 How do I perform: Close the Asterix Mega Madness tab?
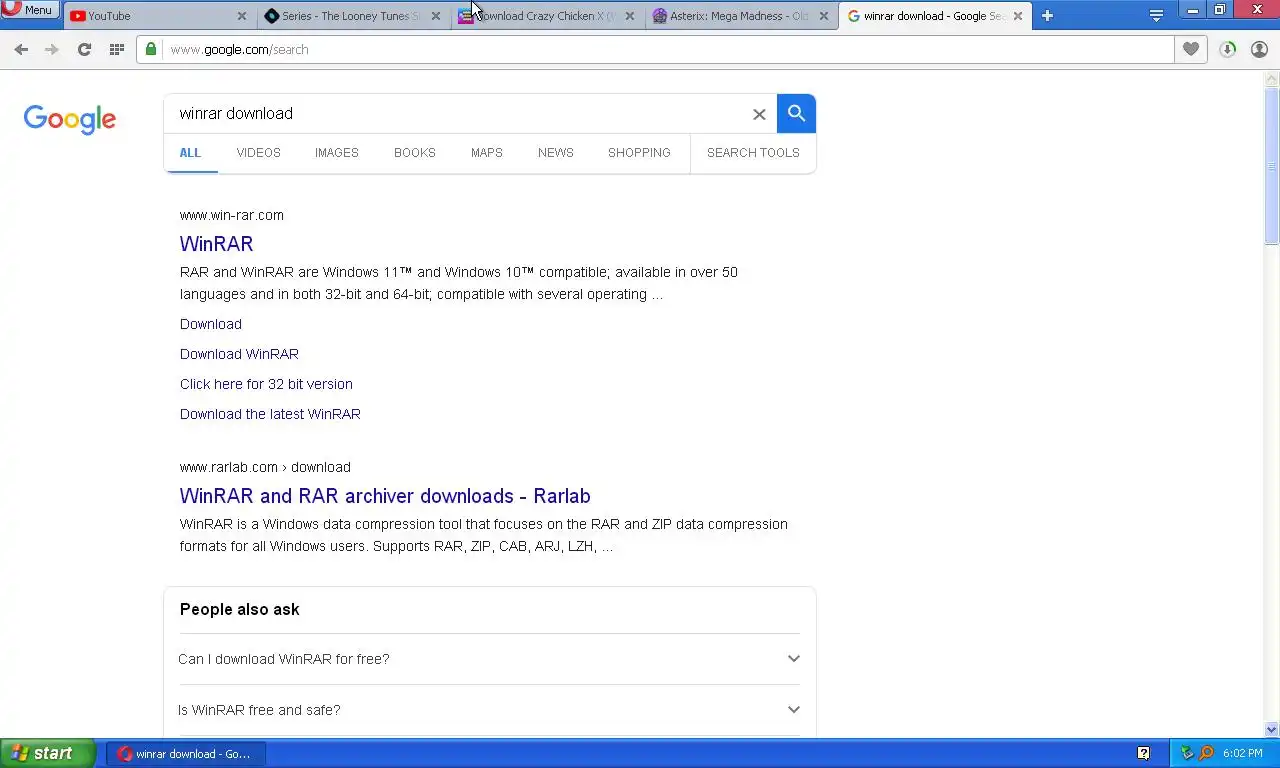click(823, 16)
